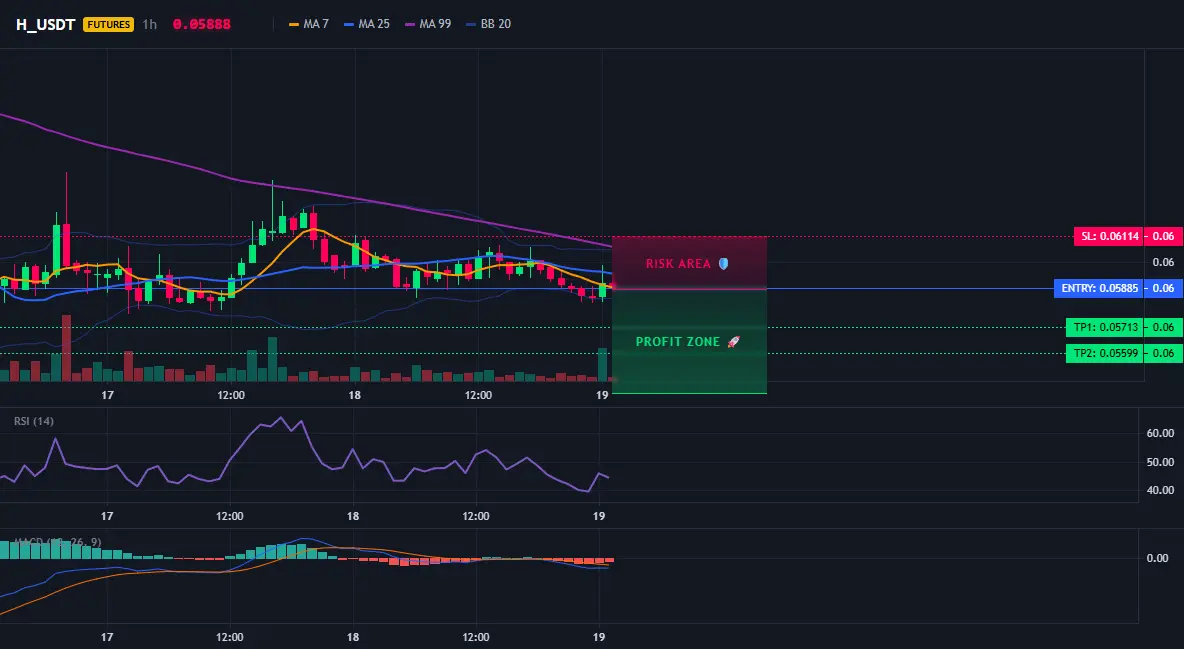Click the PROFIT ZONE text
This screenshot has width=1184, height=649.
pyautogui.click(x=678, y=341)
